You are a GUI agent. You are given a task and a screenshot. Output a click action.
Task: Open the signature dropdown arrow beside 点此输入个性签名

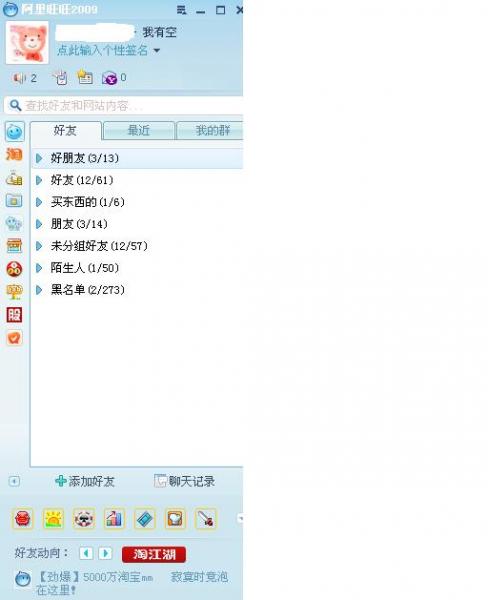(157, 51)
